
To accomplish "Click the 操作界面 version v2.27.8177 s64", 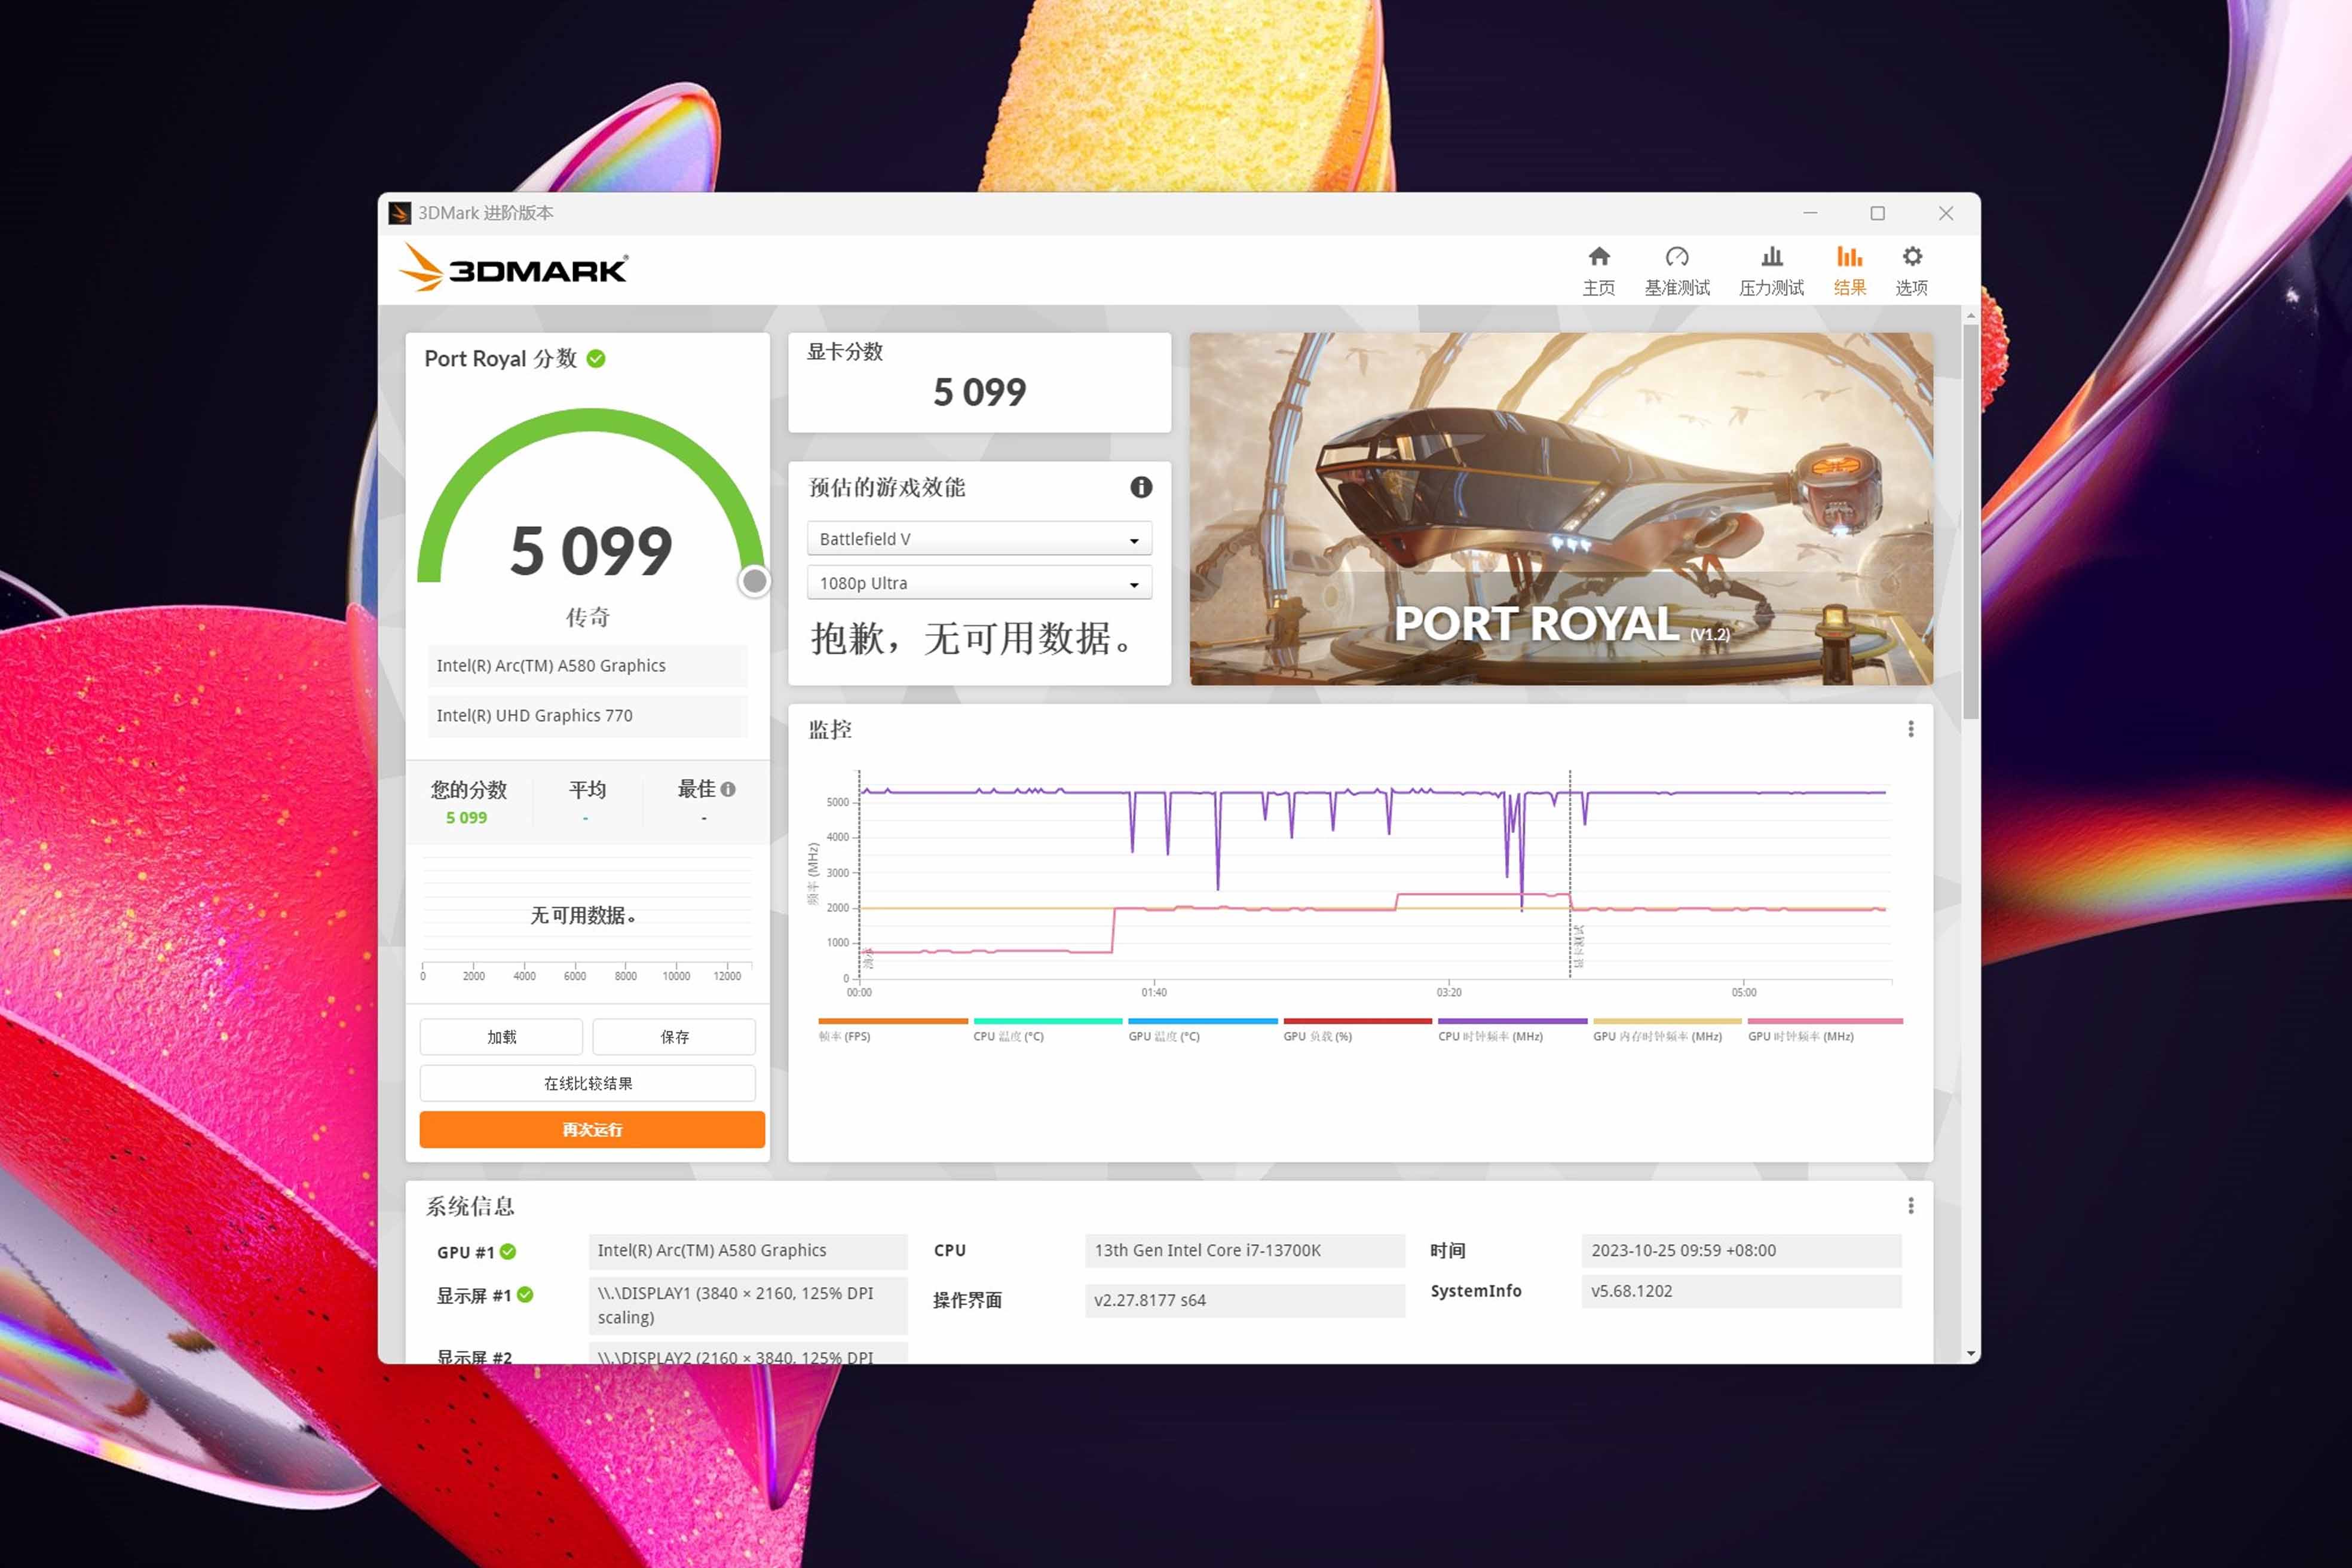I will (x=1245, y=1301).
